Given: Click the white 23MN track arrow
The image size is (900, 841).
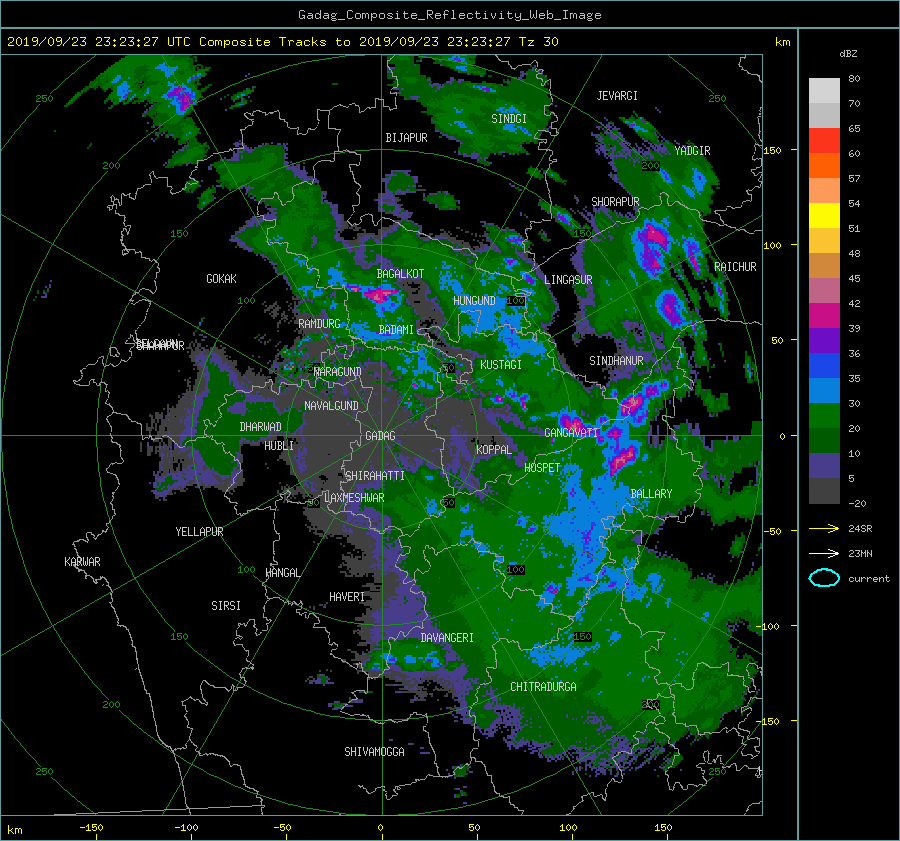Looking at the screenshot, I should [824, 554].
